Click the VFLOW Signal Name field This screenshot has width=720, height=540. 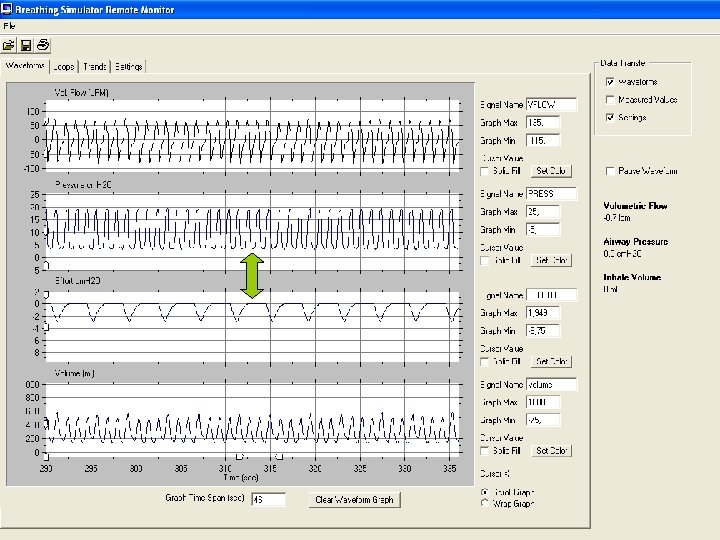tap(552, 104)
